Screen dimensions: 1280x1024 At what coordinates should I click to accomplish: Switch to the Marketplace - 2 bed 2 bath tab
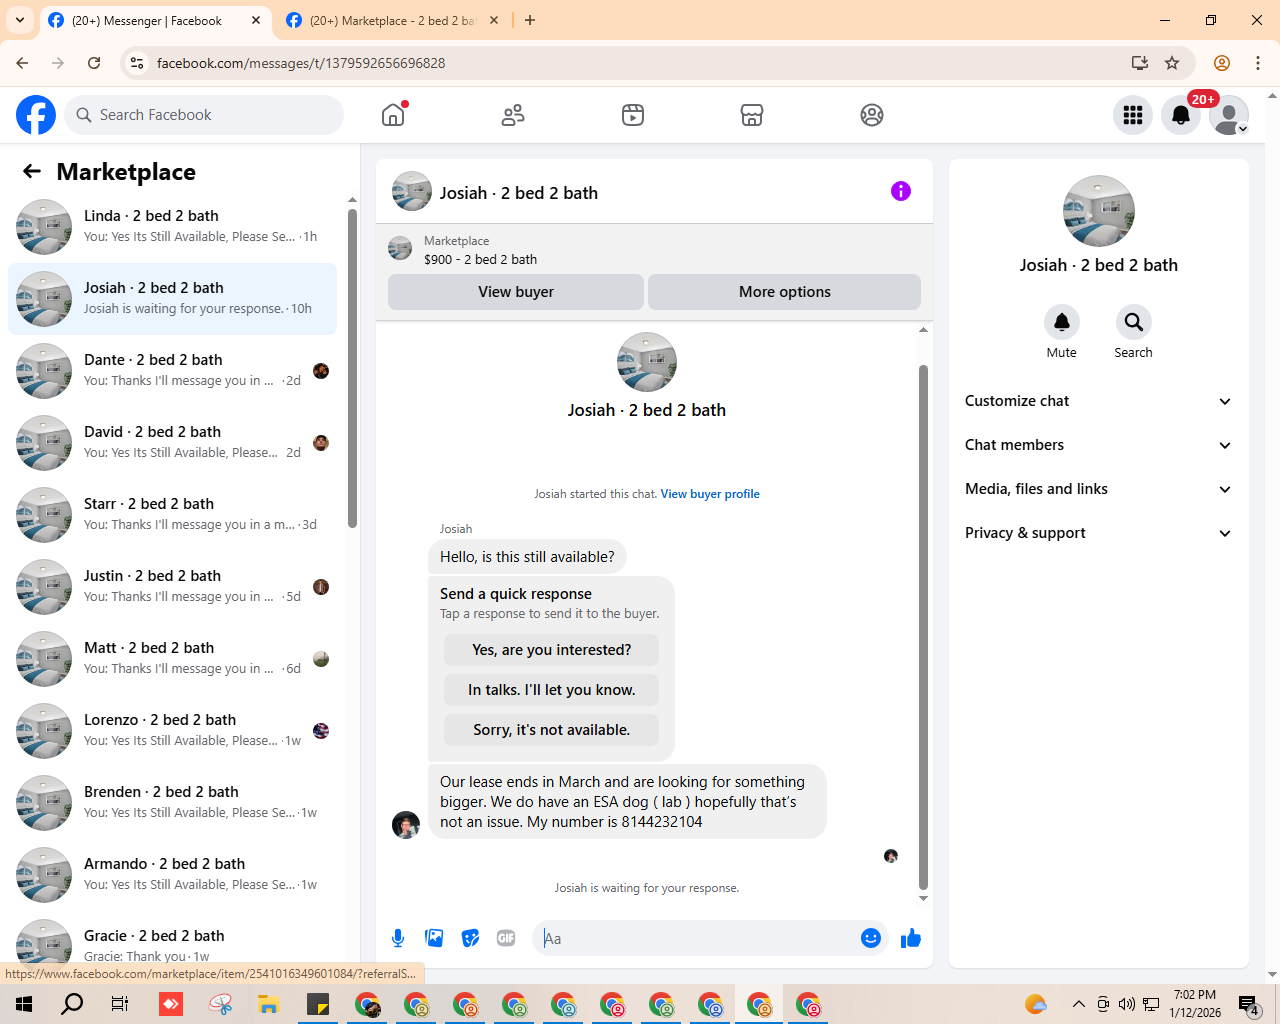pyautogui.click(x=392, y=20)
